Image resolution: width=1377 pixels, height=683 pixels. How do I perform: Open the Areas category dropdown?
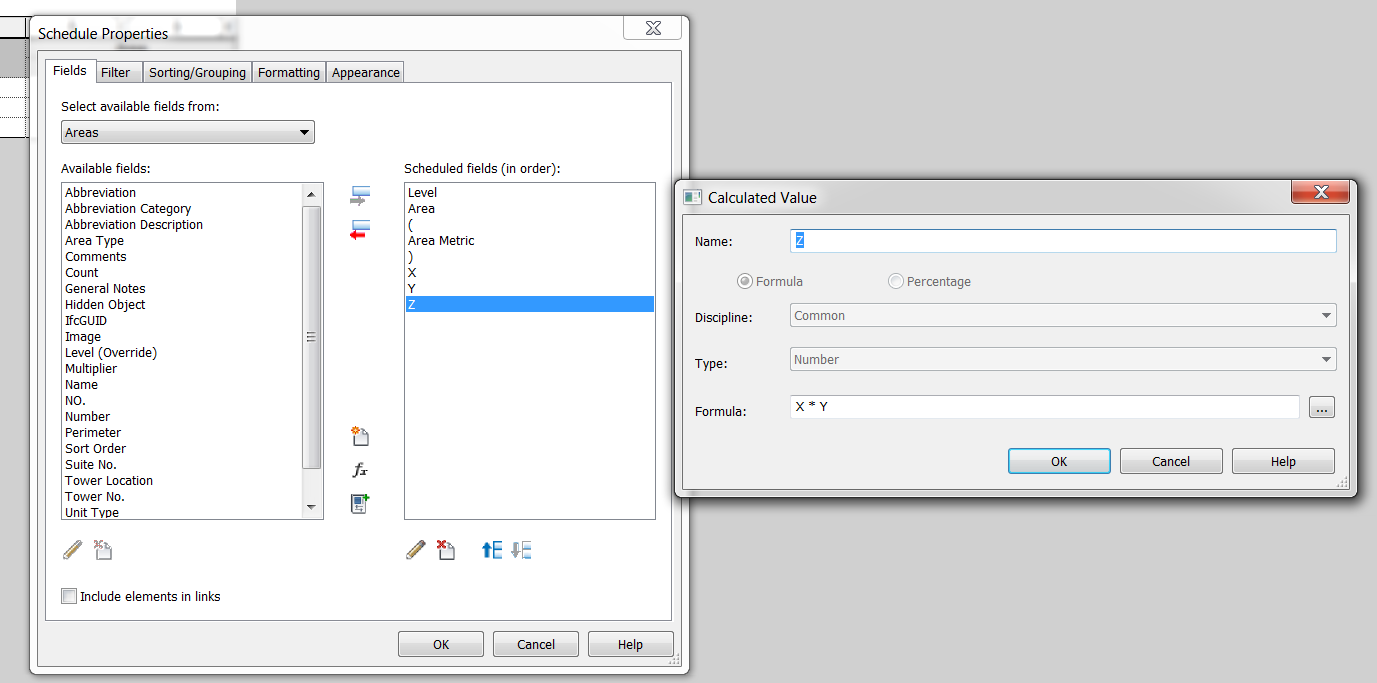(x=188, y=132)
